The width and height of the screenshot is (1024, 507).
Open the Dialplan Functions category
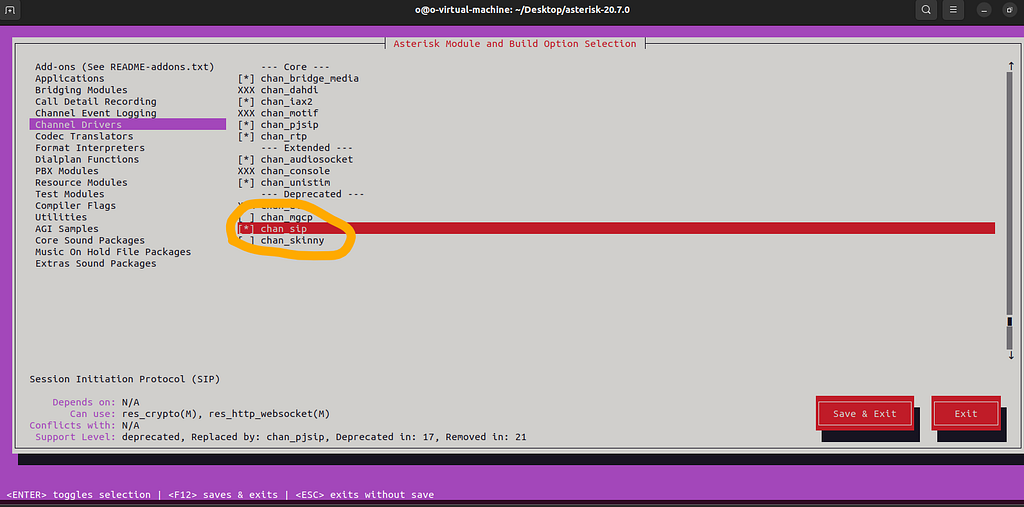click(87, 159)
